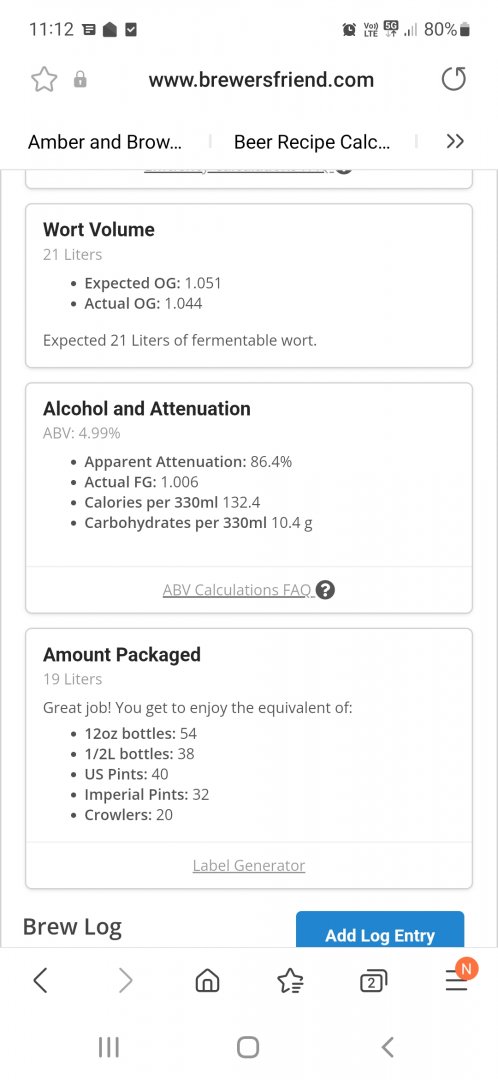This screenshot has width=498, height=1080.
Task: Go back using browser back arrow
Action: [41, 979]
